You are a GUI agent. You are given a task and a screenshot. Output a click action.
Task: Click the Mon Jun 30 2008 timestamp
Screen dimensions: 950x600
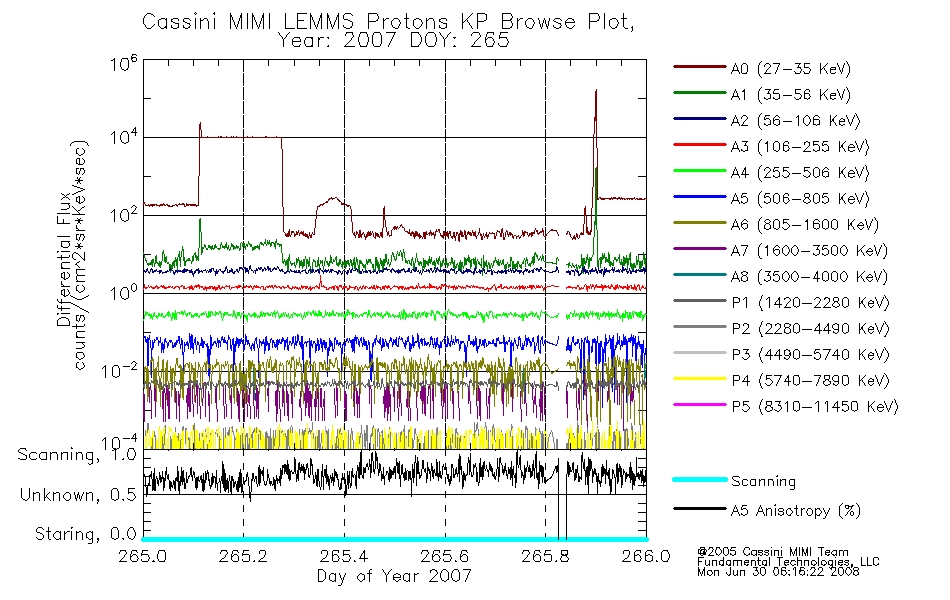click(778, 572)
